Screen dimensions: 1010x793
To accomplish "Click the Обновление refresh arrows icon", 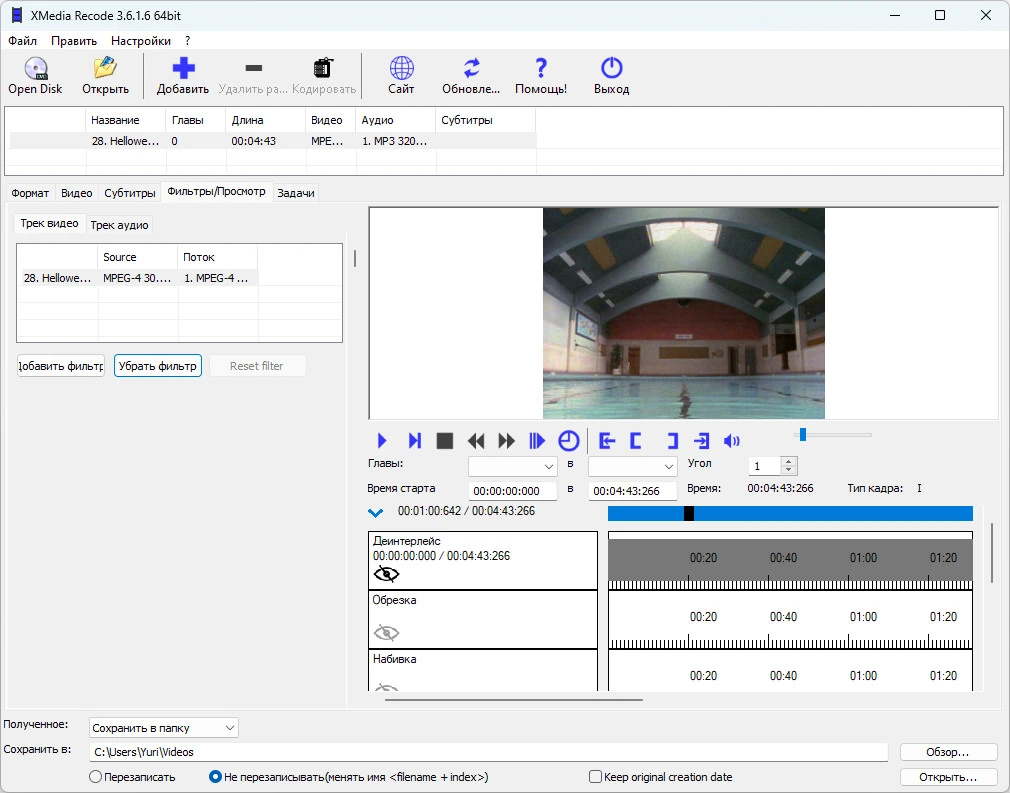I will (472, 68).
